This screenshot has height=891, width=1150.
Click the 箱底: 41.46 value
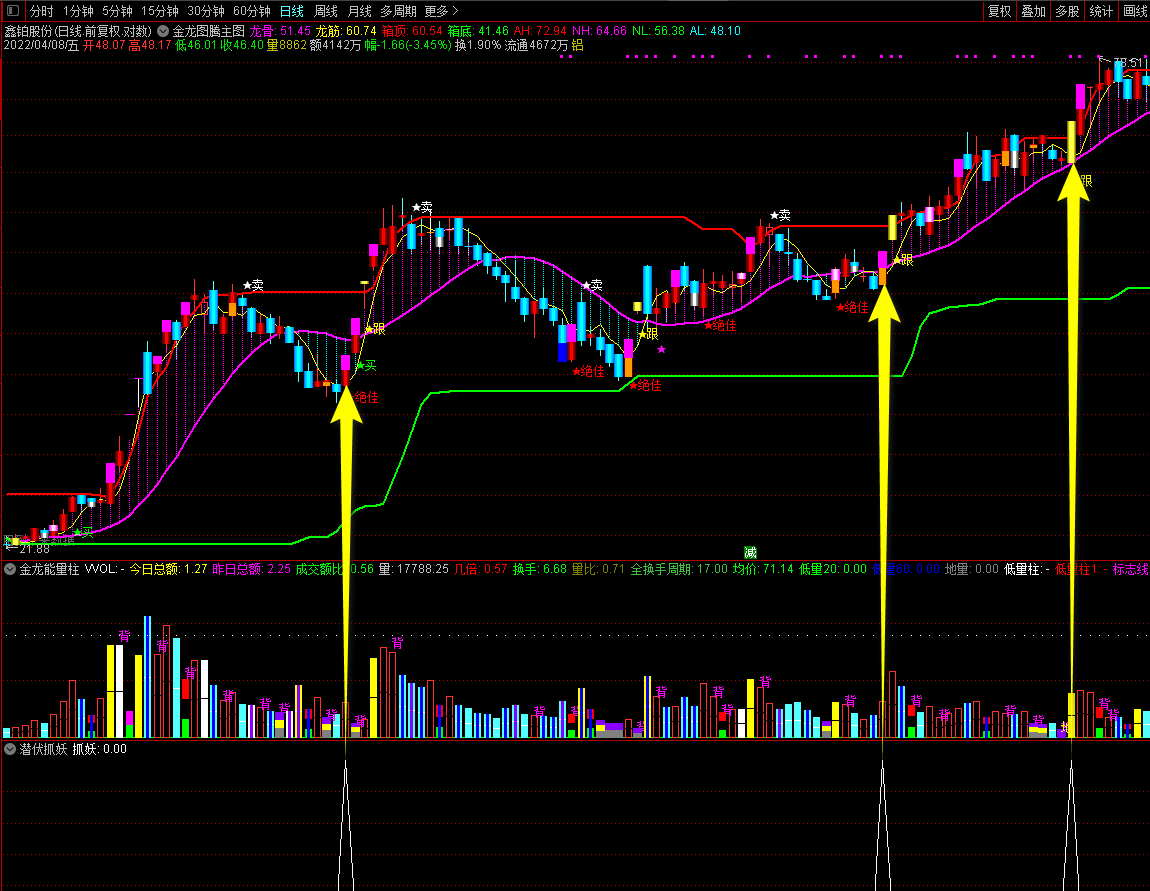(x=478, y=31)
